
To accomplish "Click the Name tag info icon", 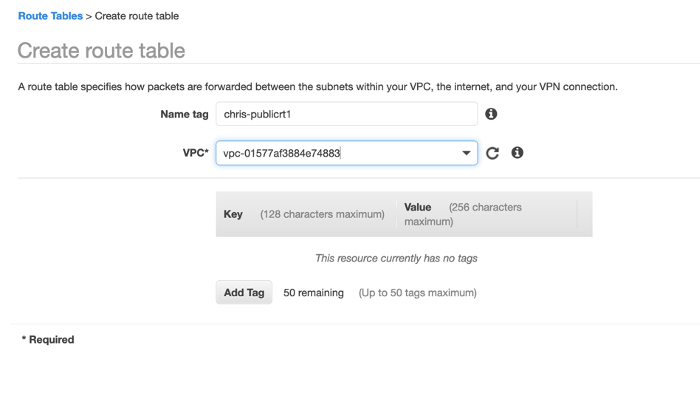I will coord(491,114).
